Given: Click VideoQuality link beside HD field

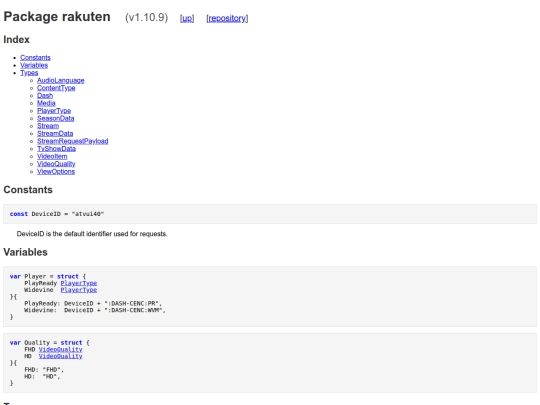Looking at the screenshot, I should (60, 356).
